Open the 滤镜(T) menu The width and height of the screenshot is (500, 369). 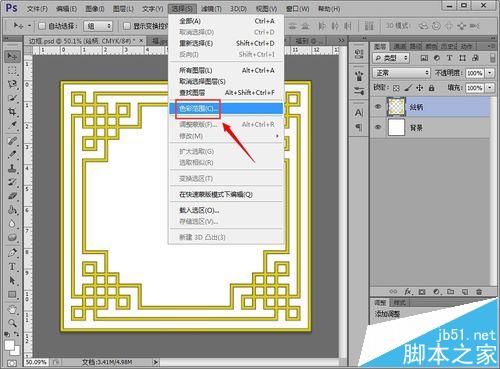coord(211,9)
